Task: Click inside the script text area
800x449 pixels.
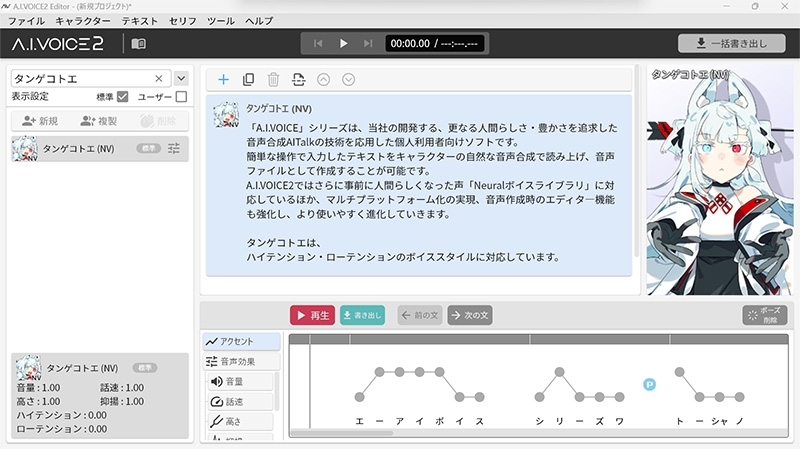Action: click(x=431, y=192)
